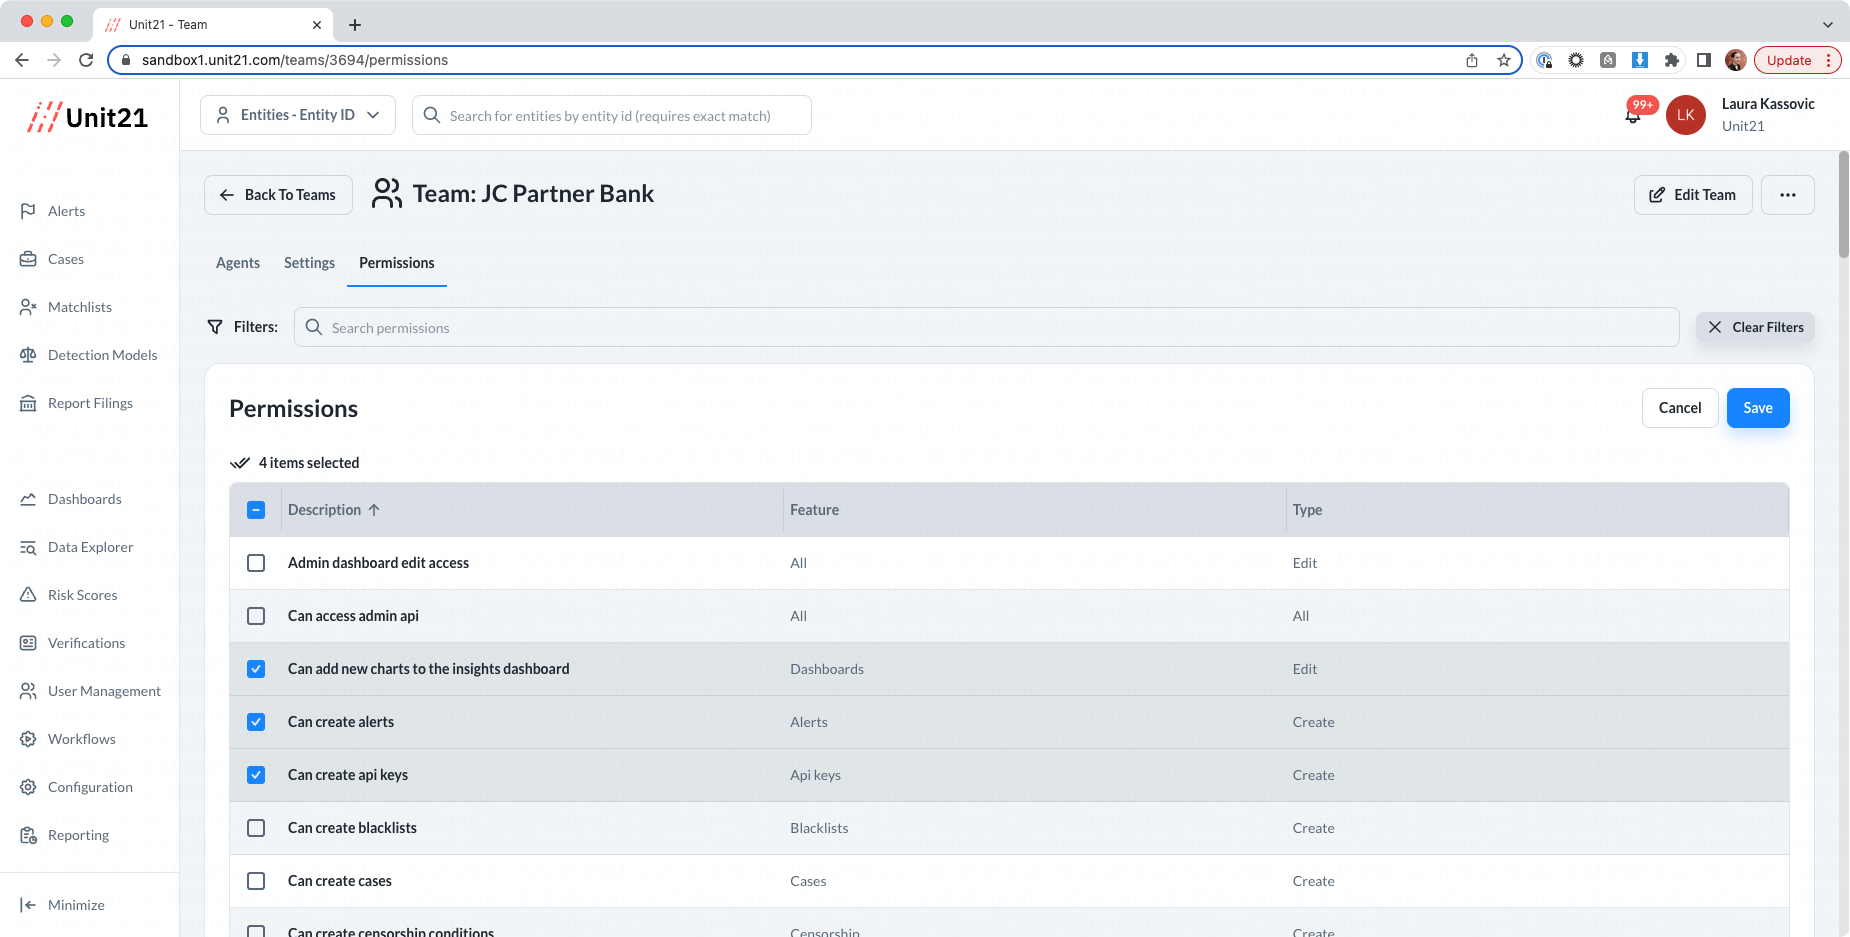
Task: Select the Permissions tab
Action: click(397, 263)
